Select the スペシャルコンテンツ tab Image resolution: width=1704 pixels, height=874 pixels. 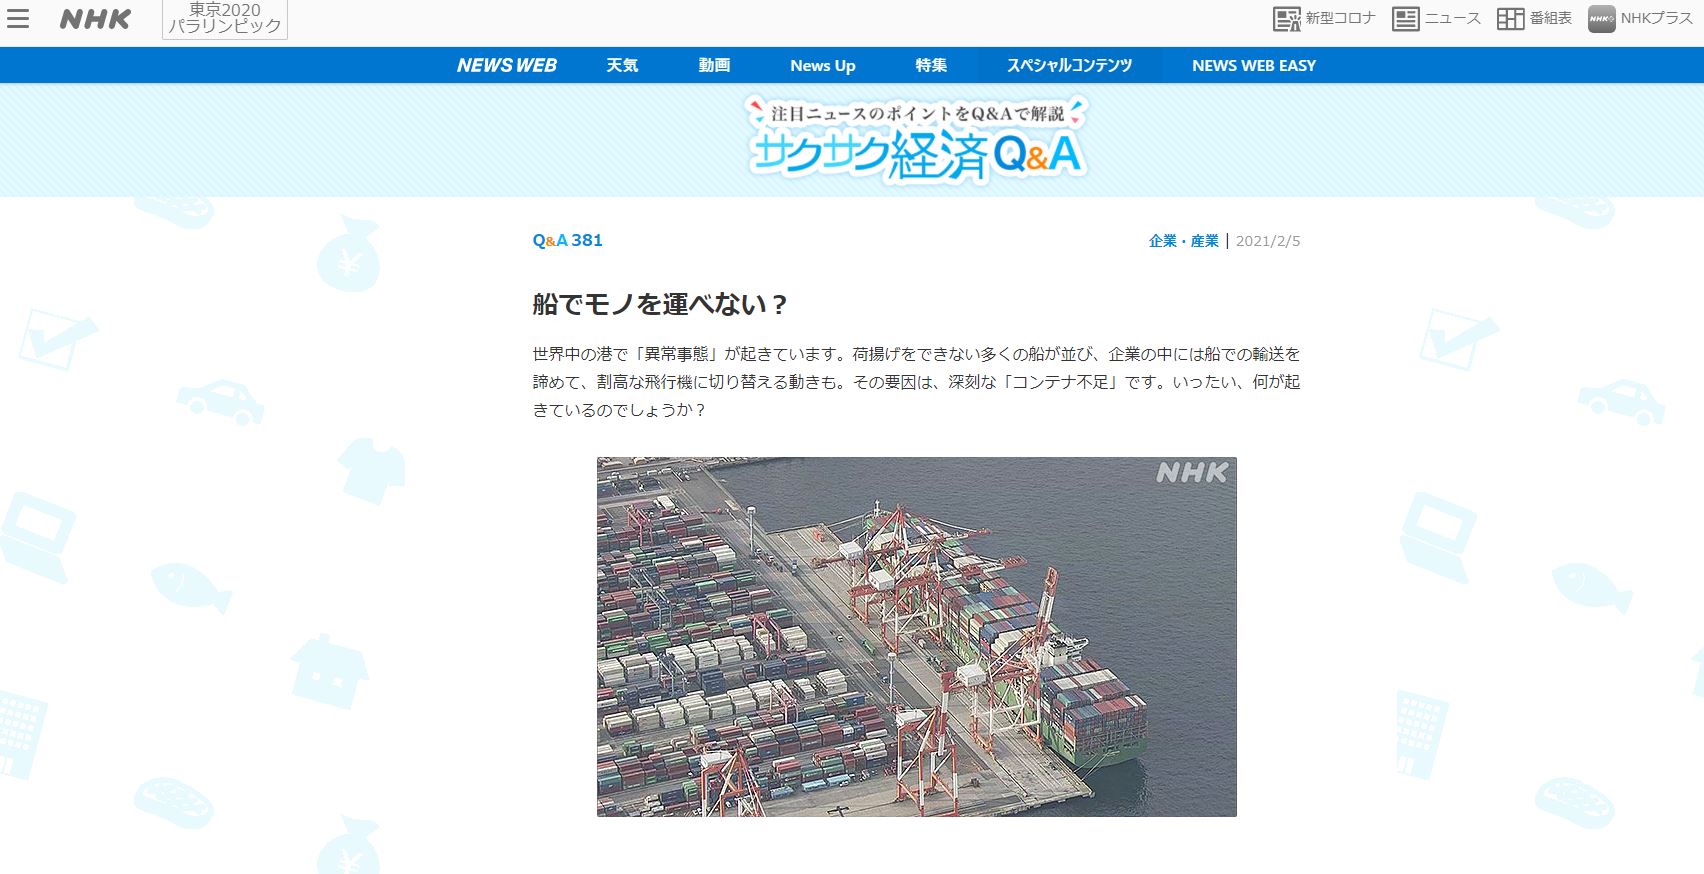point(1069,65)
